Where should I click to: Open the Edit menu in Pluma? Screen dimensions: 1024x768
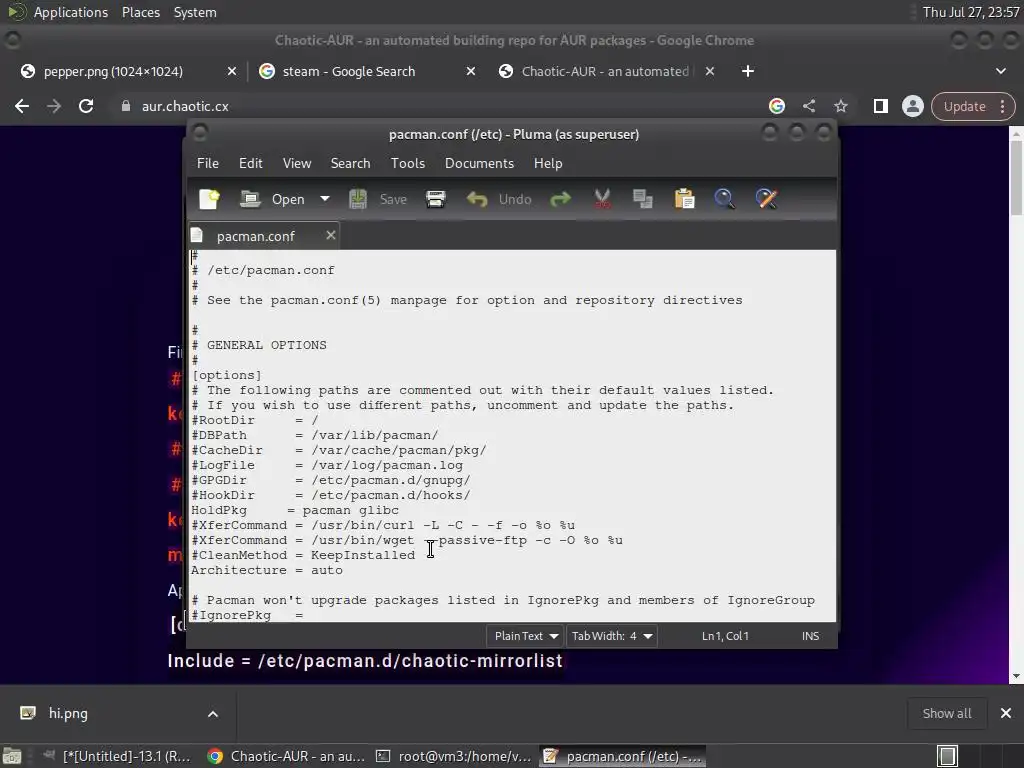tap(251, 163)
